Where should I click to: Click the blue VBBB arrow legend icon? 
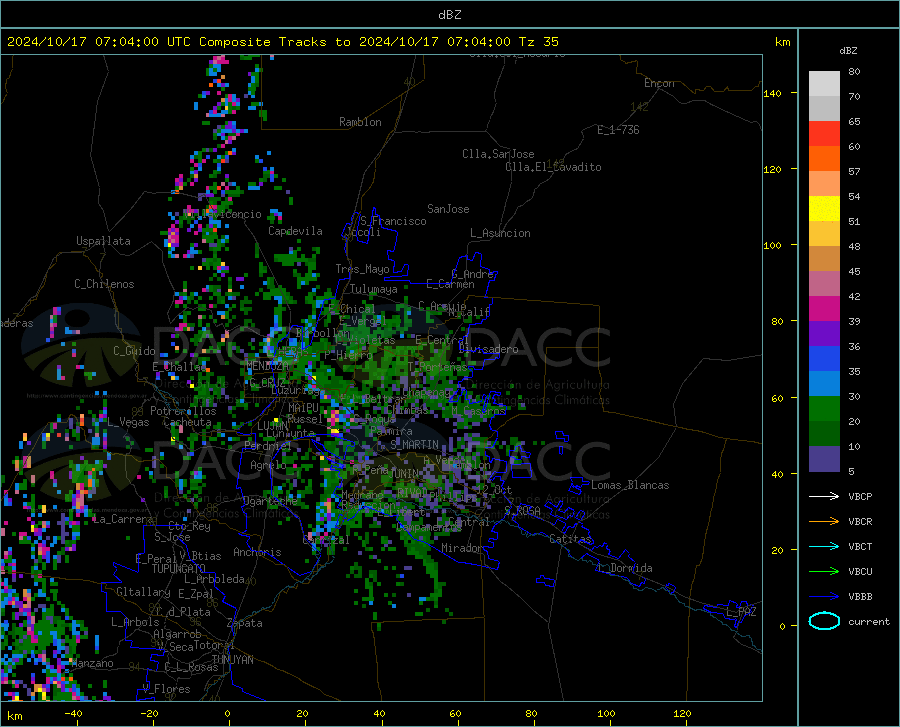point(824,597)
